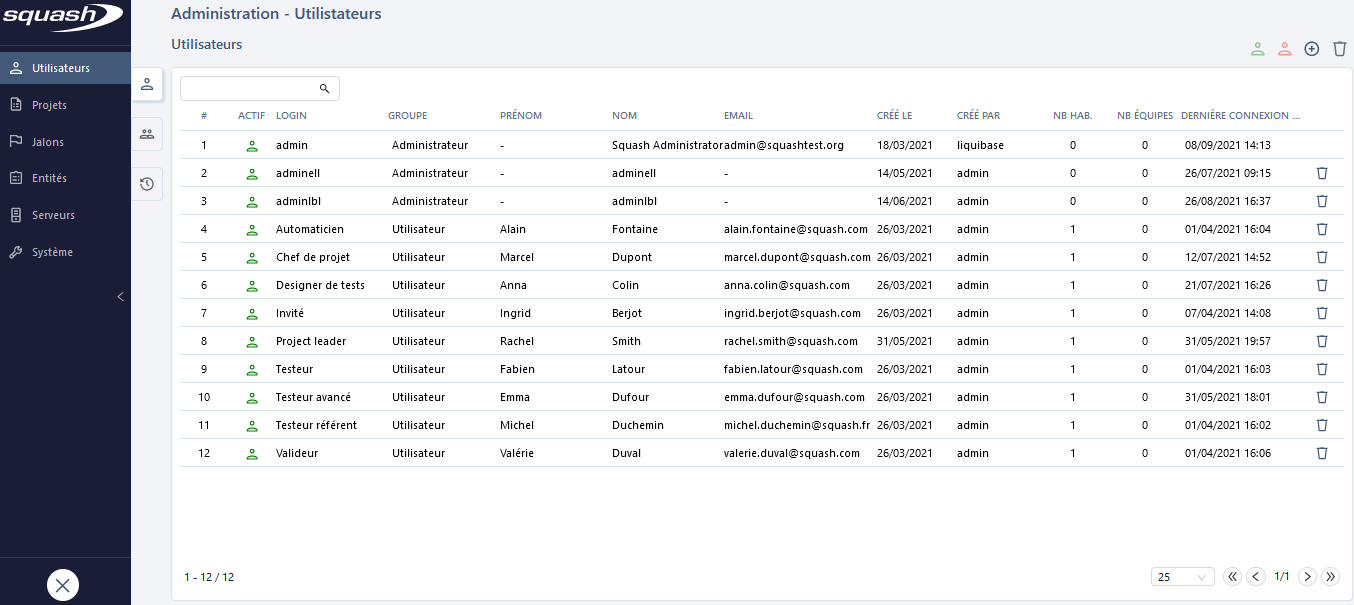Go to the next page of users
Screen dimensions: 1354x605
click(1307, 576)
